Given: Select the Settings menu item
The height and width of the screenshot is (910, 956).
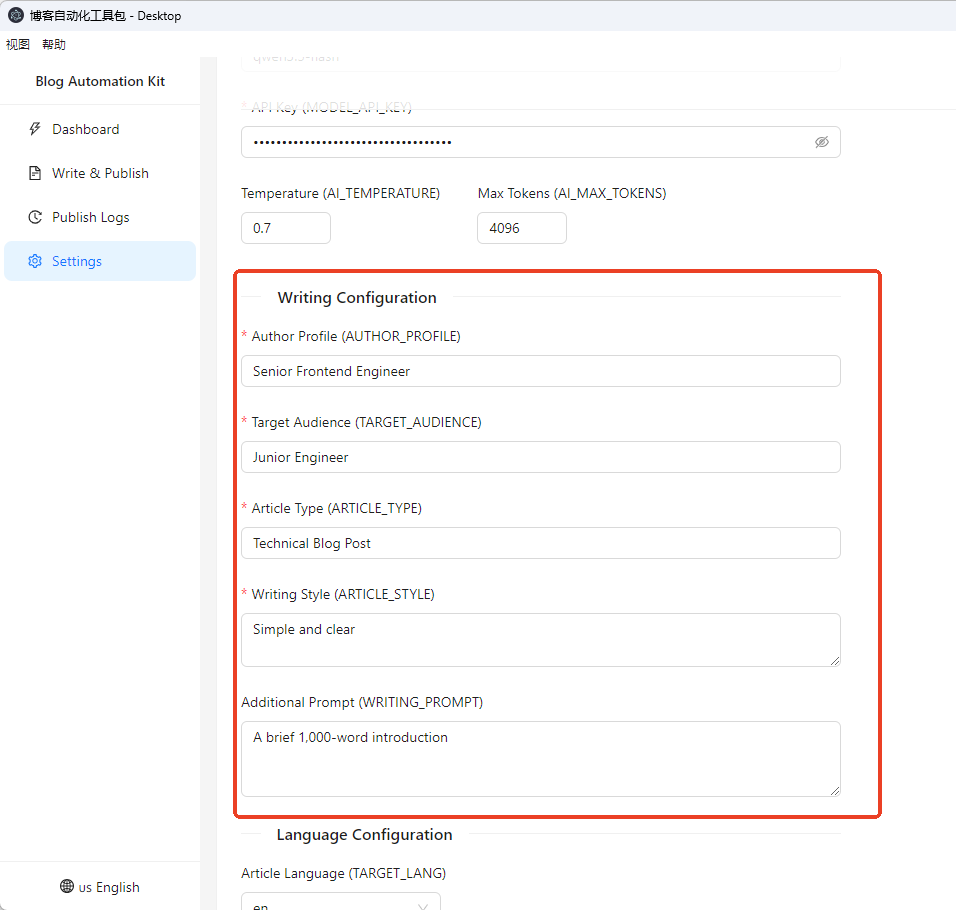Looking at the screenshot, I should click(100, 261).
